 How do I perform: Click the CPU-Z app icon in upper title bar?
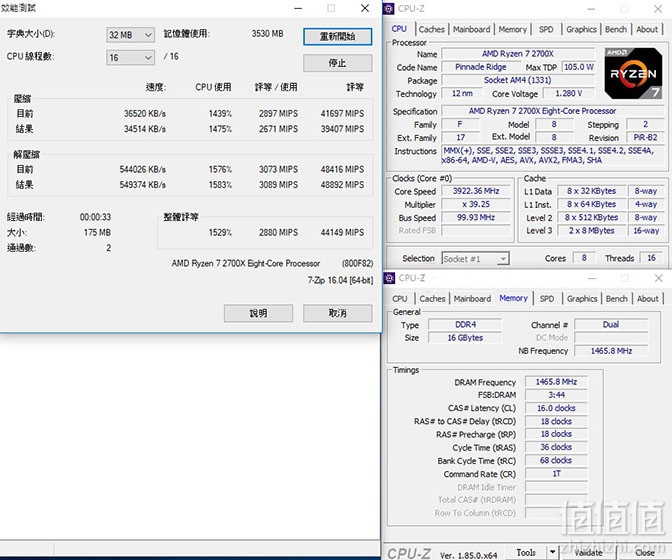388,9
